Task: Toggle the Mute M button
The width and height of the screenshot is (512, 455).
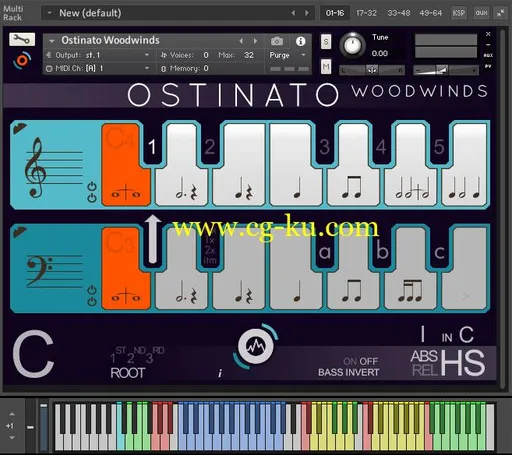Action: coord(326,67)
